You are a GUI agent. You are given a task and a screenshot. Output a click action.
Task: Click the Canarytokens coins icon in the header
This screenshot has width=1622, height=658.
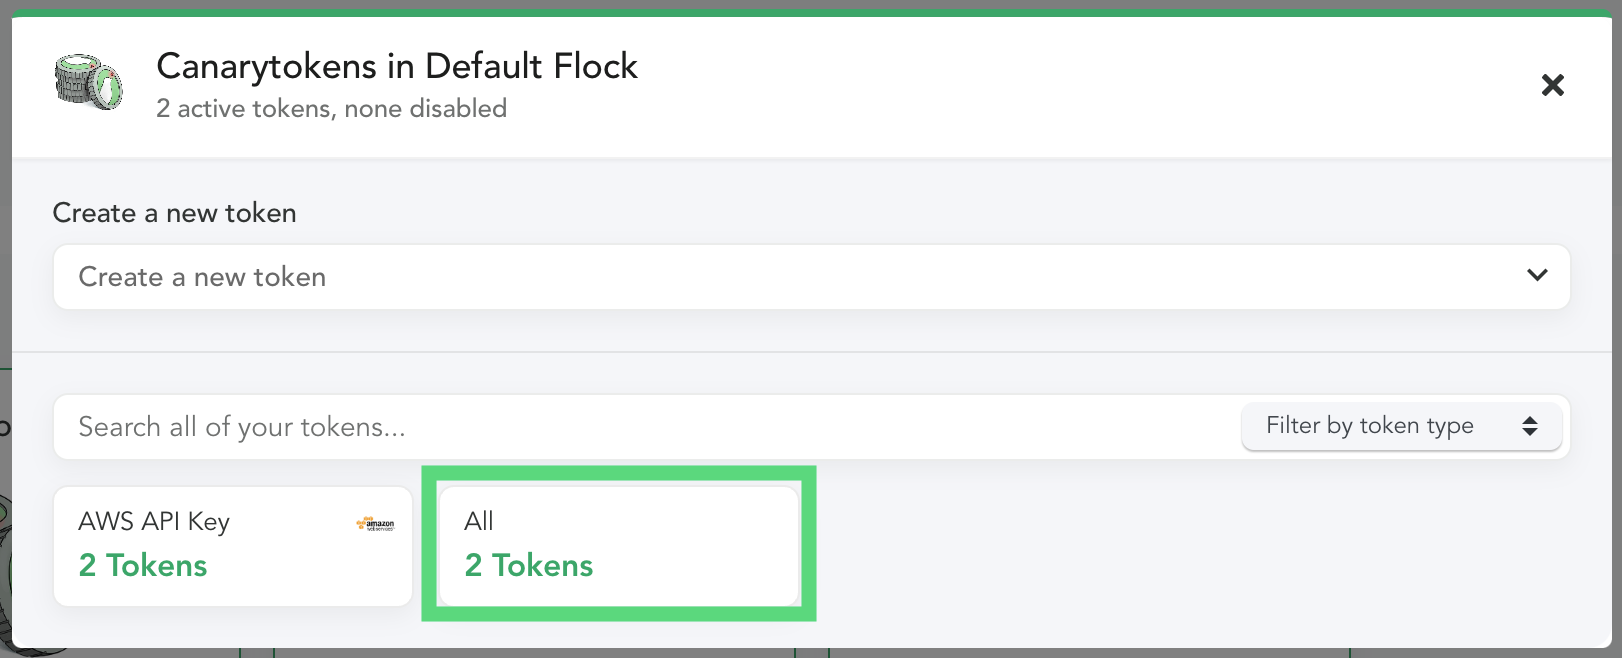88,81
